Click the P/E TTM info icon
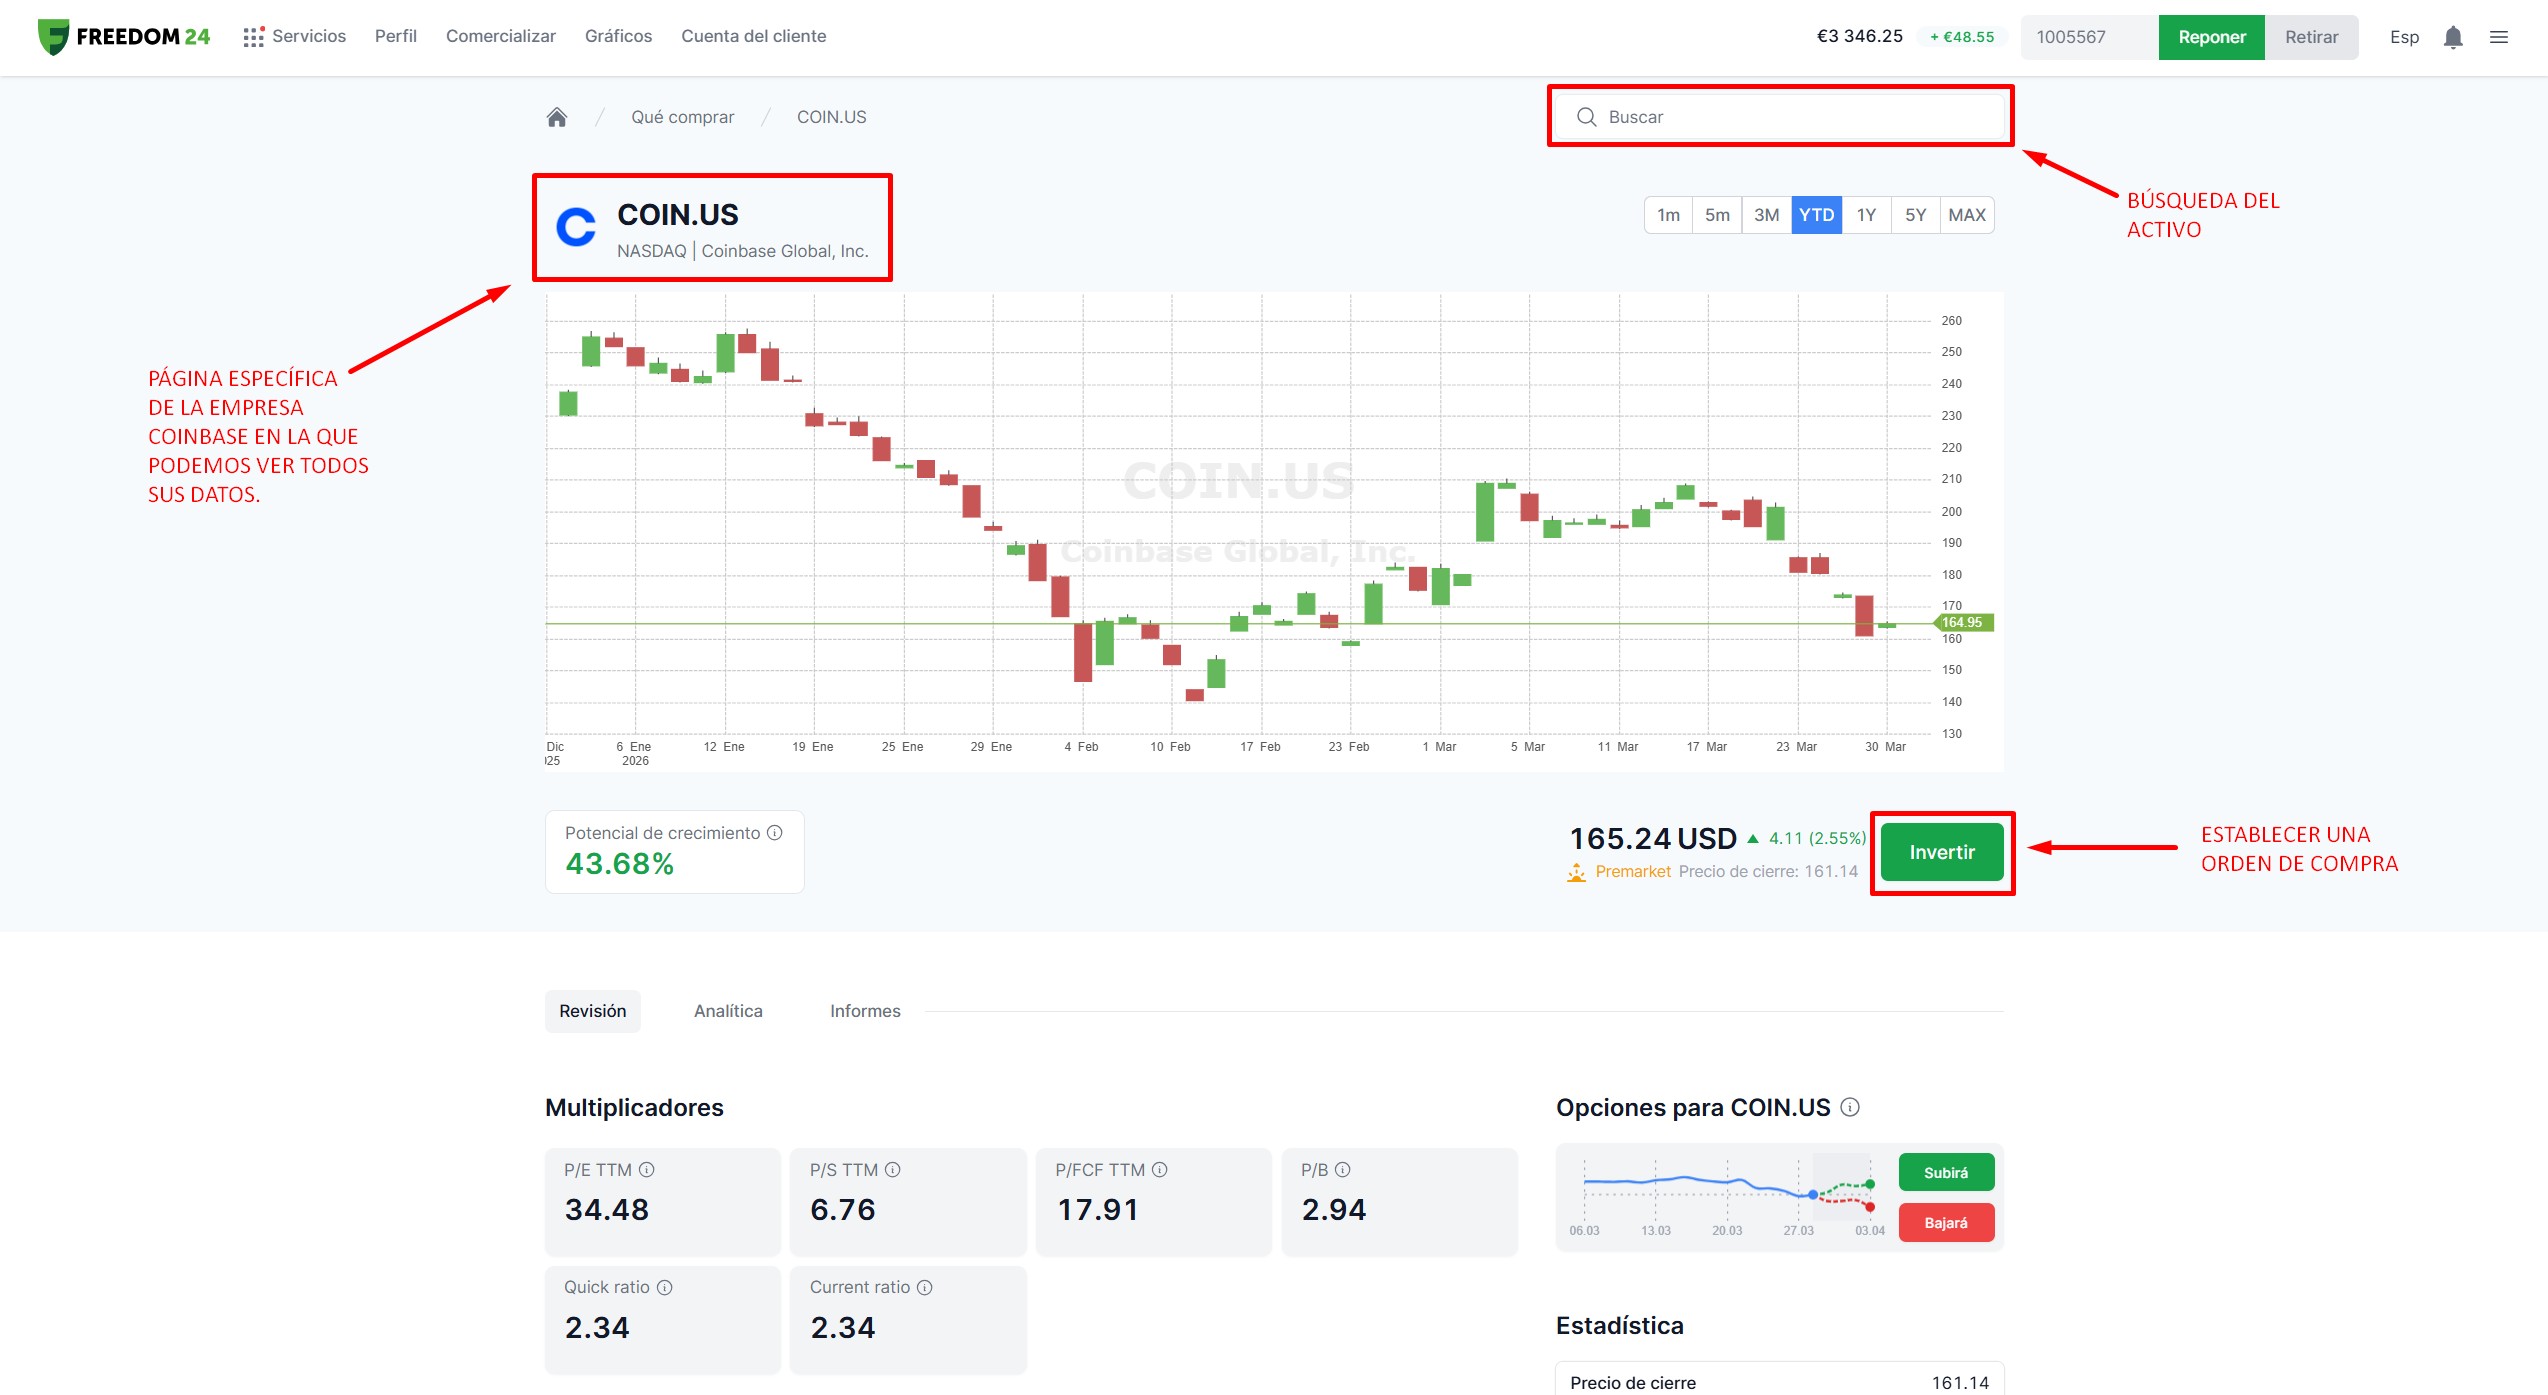2548x1395 pixels. (x=647, y=1169)
